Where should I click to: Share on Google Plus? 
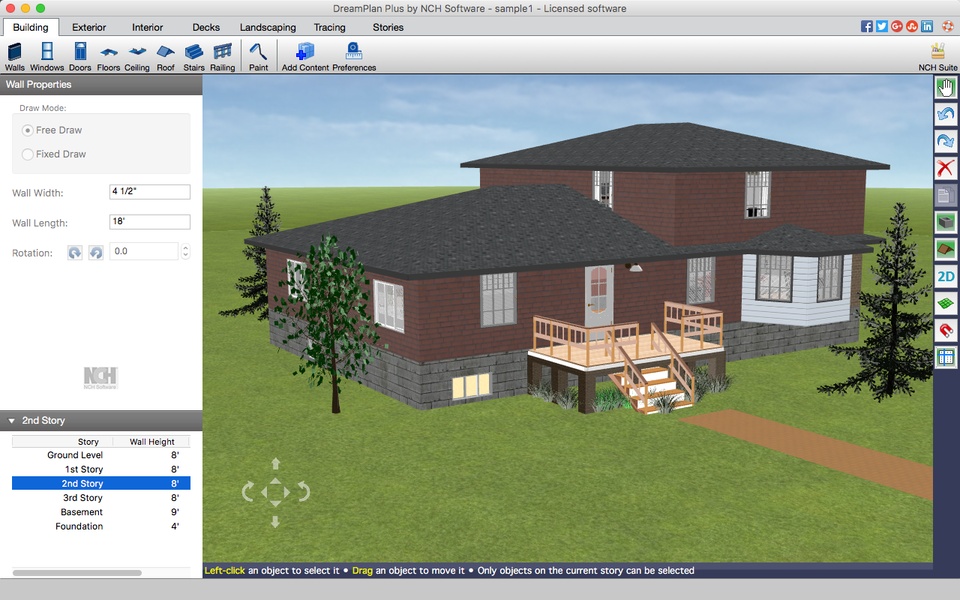(897, 26)
